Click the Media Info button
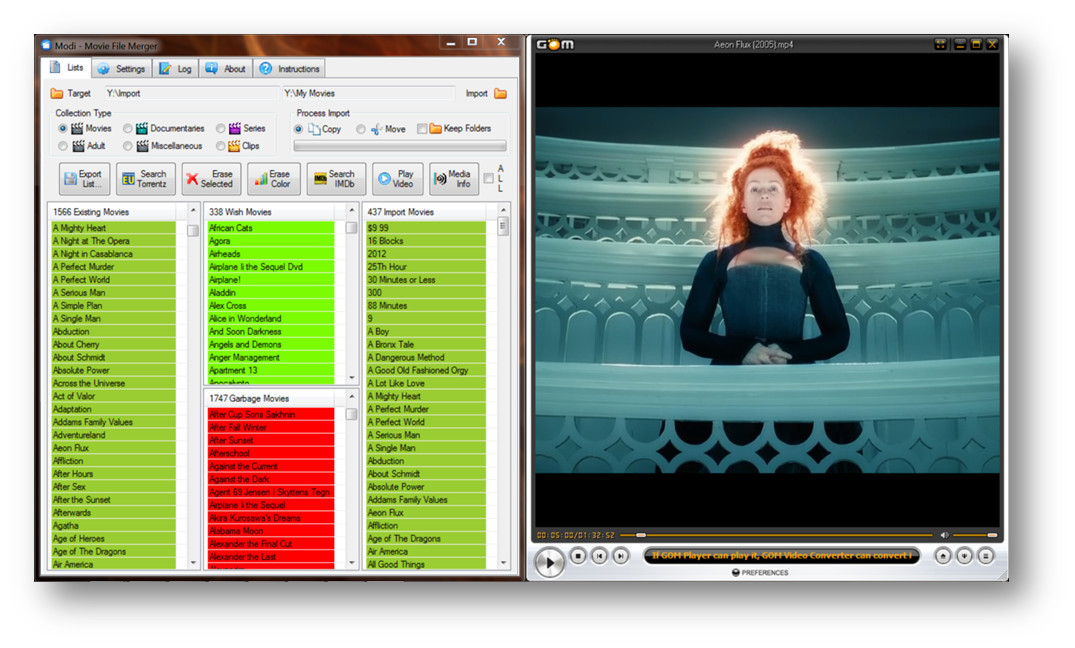1075x648 pixels. coord(454,179)
